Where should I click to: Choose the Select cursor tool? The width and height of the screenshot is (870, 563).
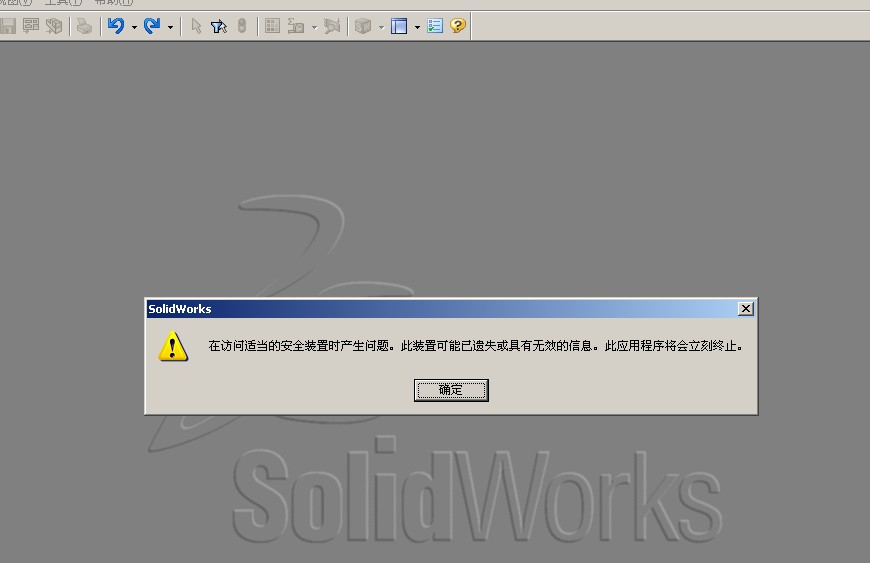pyautogui.click(x=196, y=26)
